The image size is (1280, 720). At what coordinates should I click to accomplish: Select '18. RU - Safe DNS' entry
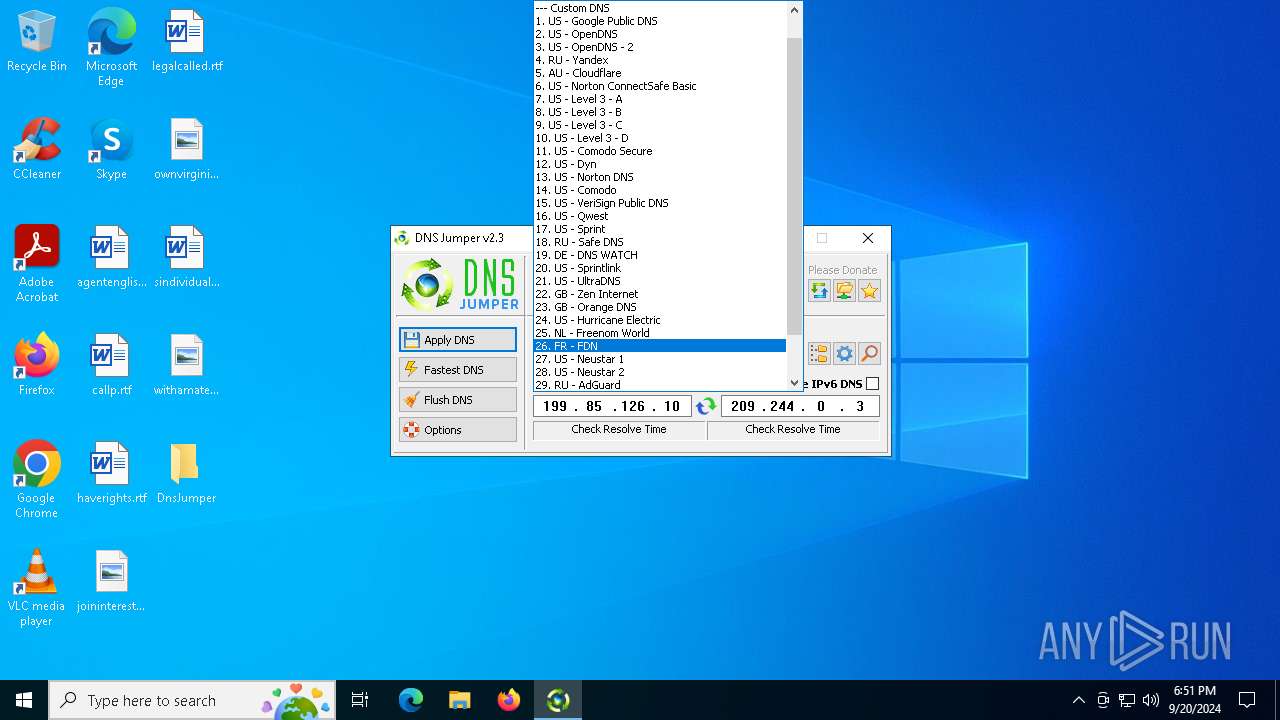(x=660, y=242)
